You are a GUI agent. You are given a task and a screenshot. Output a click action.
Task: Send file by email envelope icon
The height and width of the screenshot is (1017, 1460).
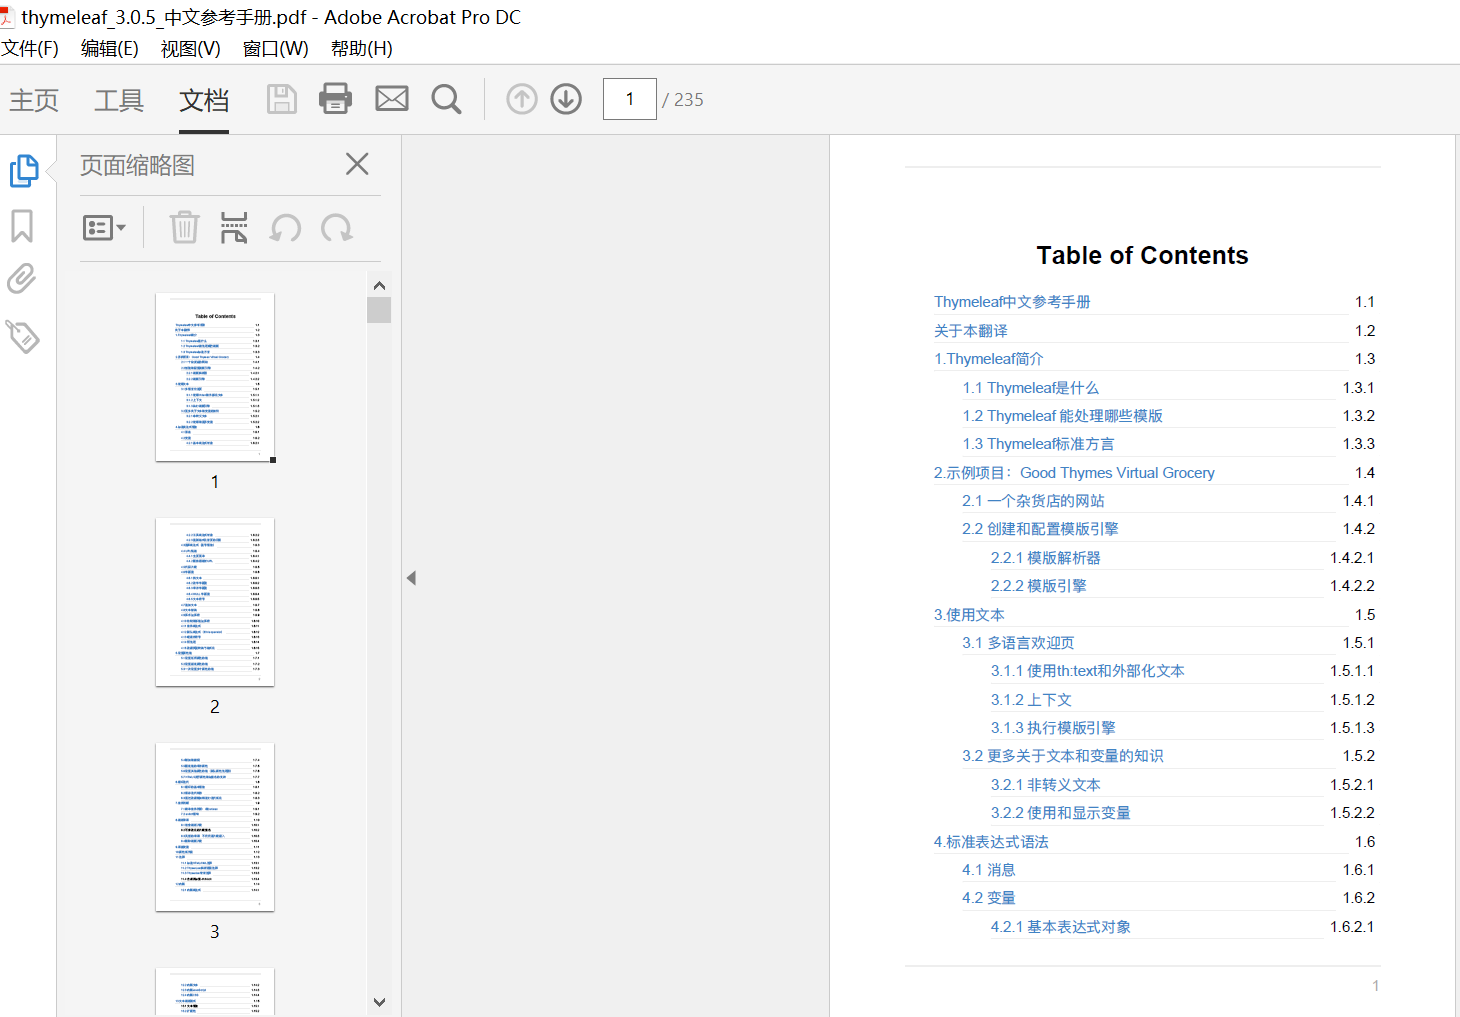tap(392, 98)
